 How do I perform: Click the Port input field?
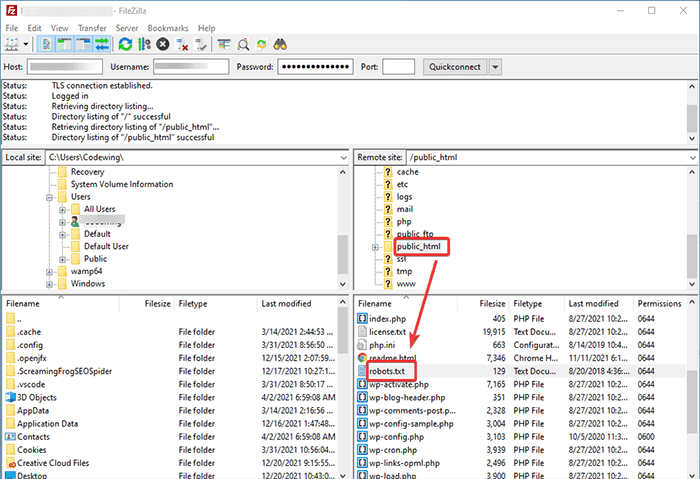point(398,67)
